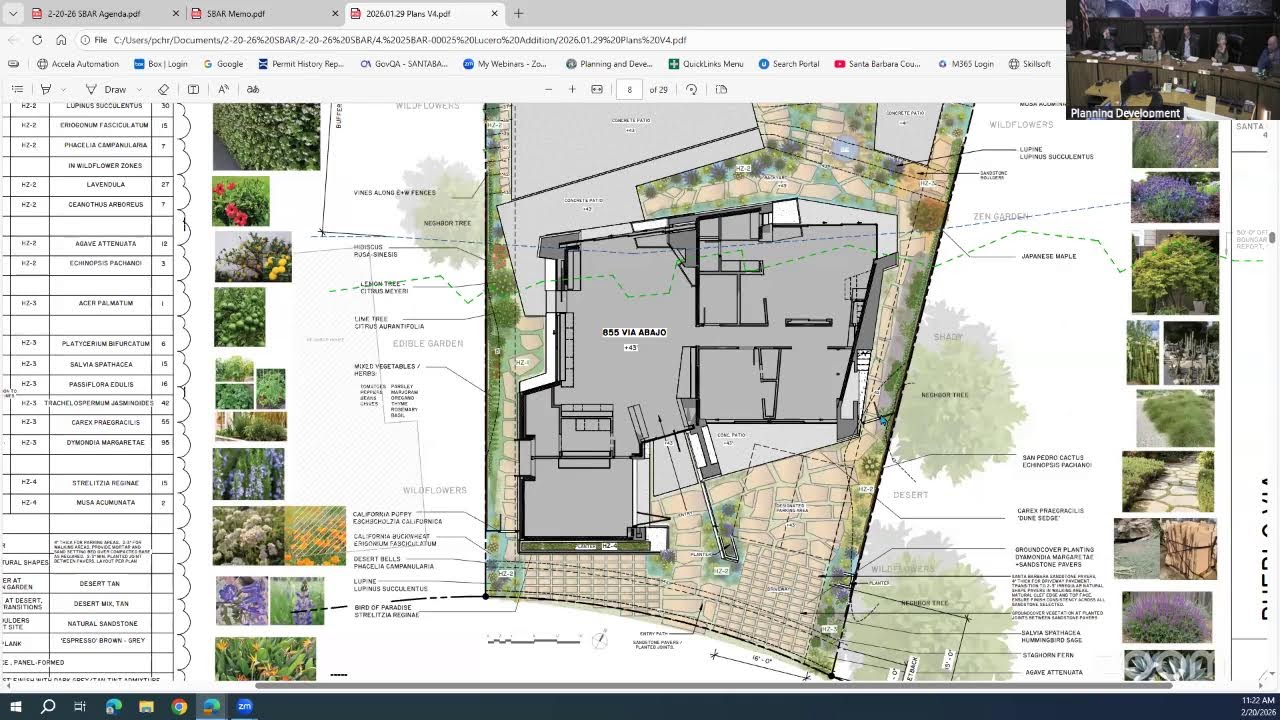Click the vertical scrollbar thumb on the right
Viewport: 1280px width, 720px height.
(x=1273, y=238)
